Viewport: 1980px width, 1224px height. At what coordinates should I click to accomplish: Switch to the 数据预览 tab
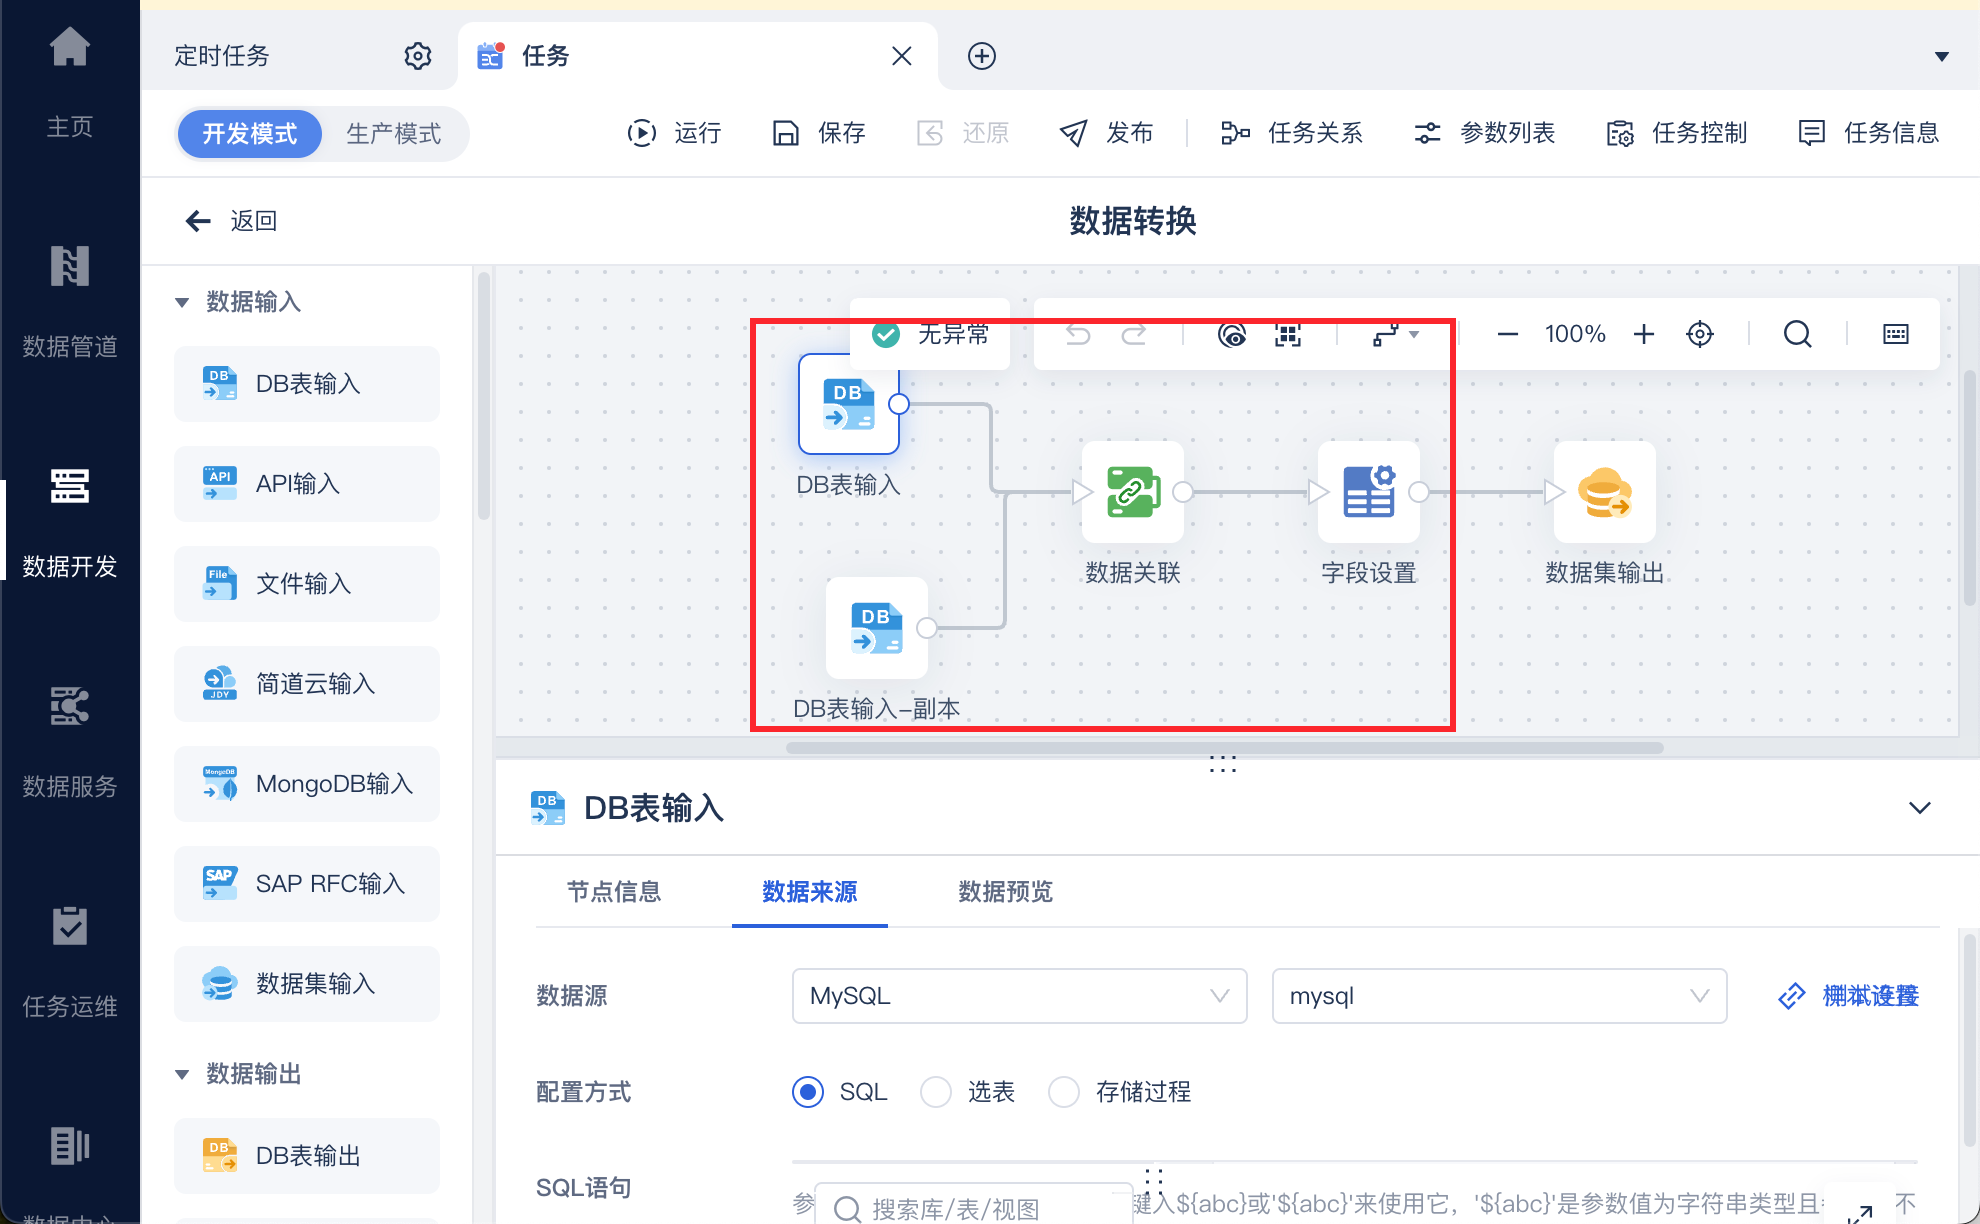click(x=1005, y=892)
